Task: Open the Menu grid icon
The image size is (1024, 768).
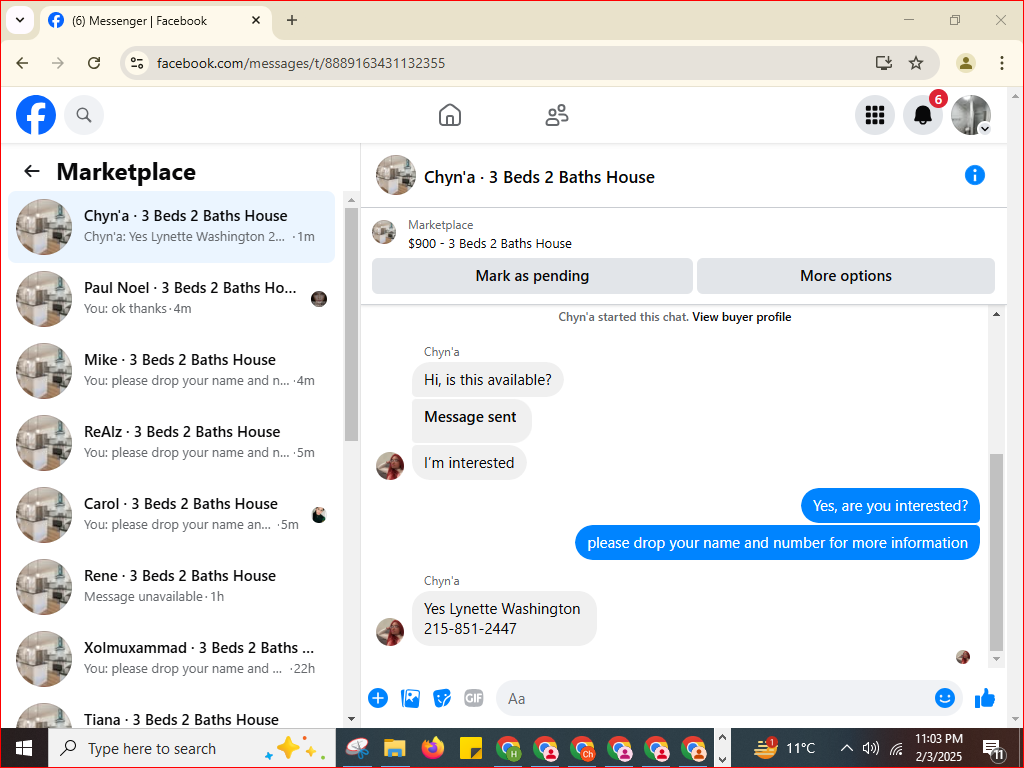Action: 874,116
